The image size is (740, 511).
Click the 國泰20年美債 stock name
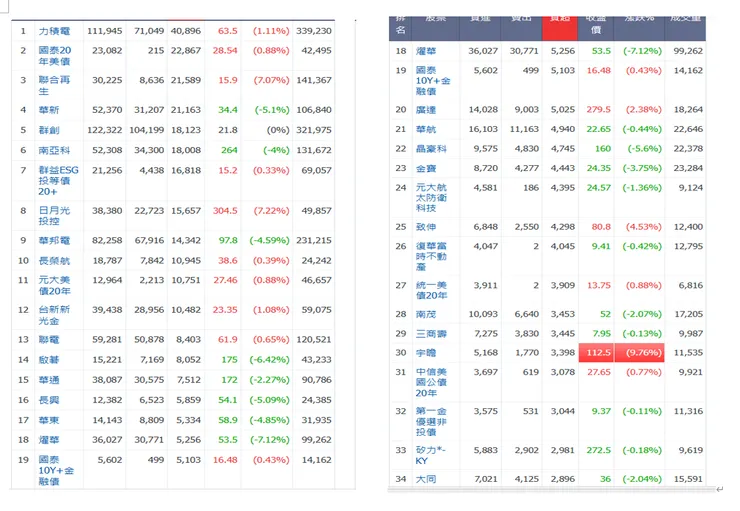point(54,56)
